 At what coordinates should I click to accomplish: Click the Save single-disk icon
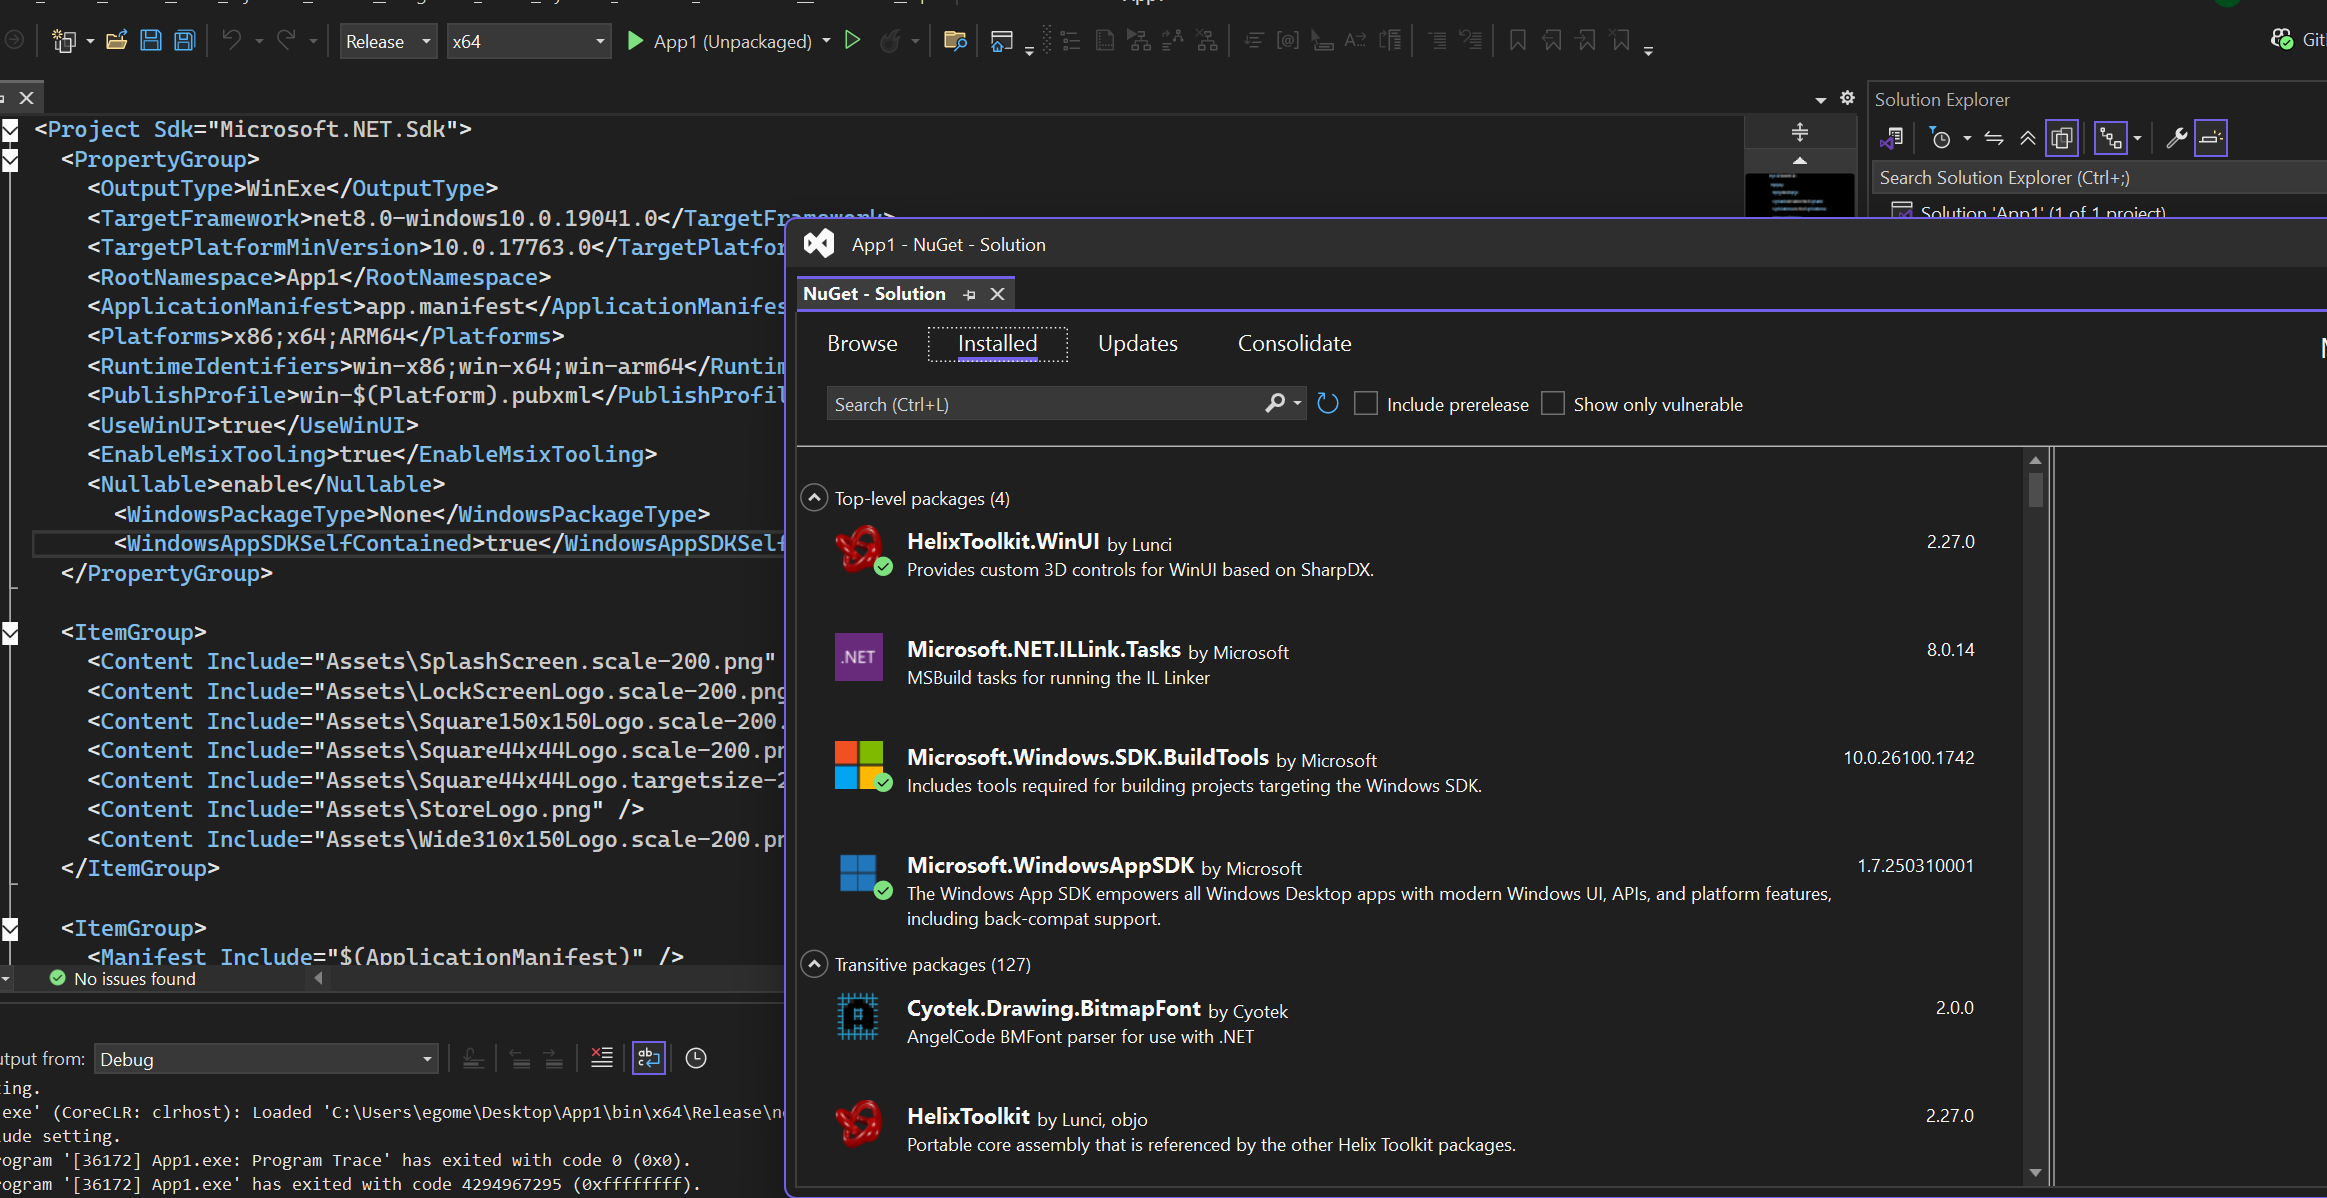tap(151, 41)
